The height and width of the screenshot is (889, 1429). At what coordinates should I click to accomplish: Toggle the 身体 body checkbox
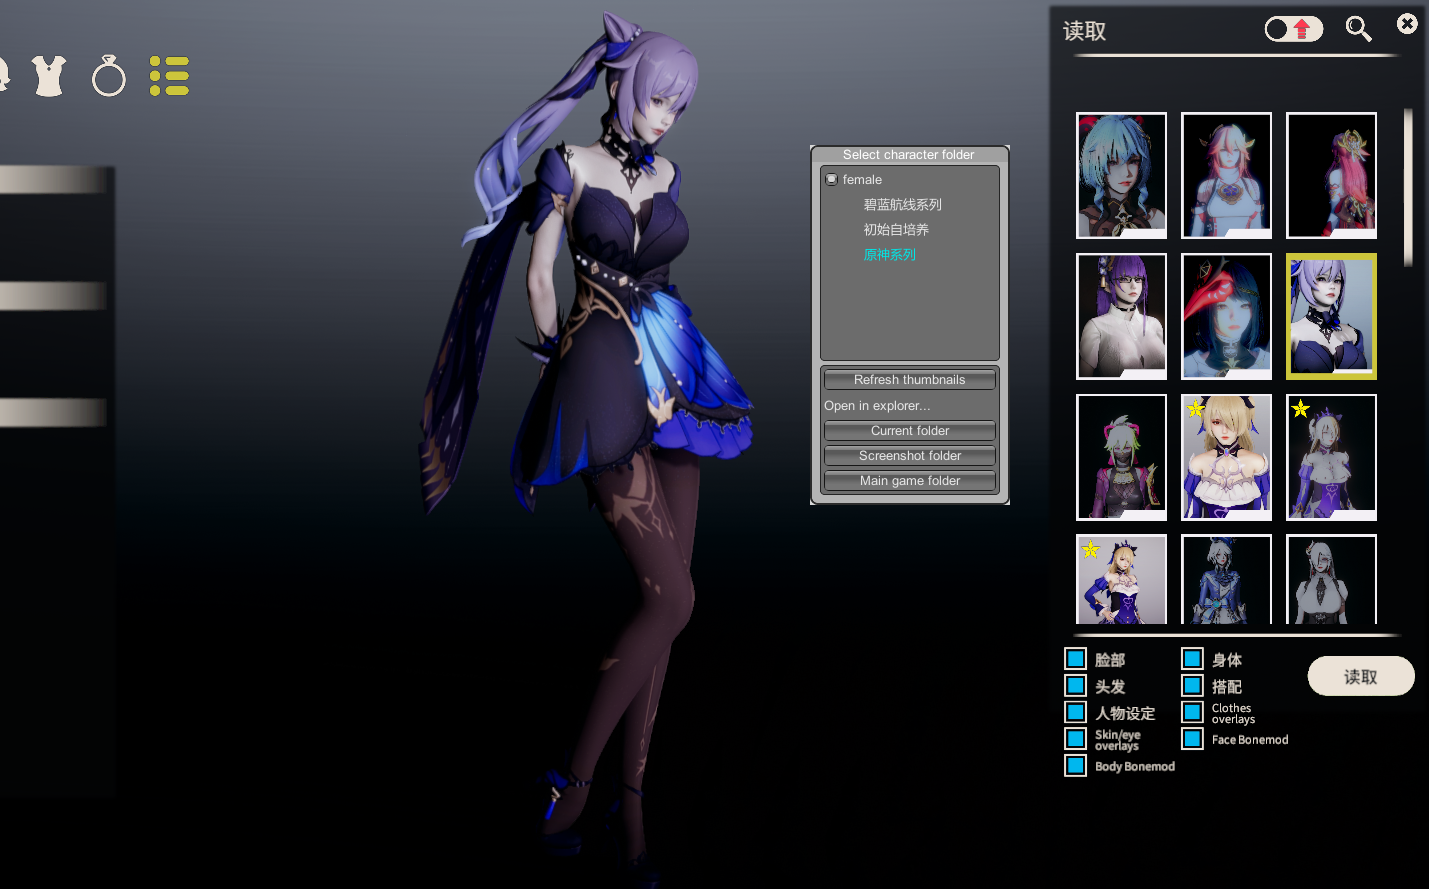(1193, 659)
